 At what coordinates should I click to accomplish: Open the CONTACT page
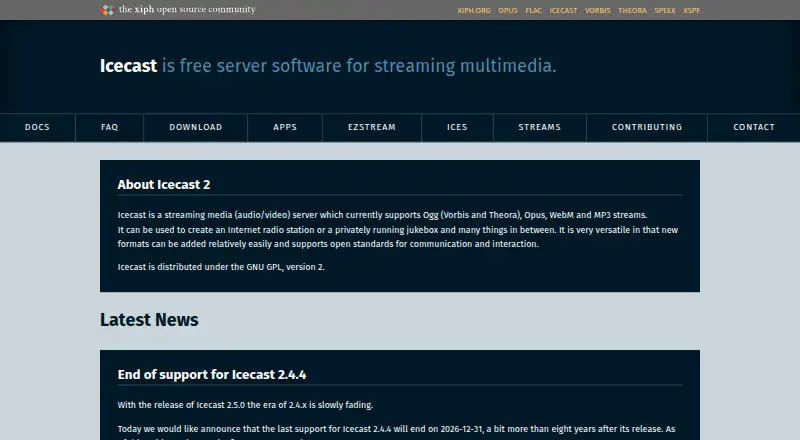(754, 127)
